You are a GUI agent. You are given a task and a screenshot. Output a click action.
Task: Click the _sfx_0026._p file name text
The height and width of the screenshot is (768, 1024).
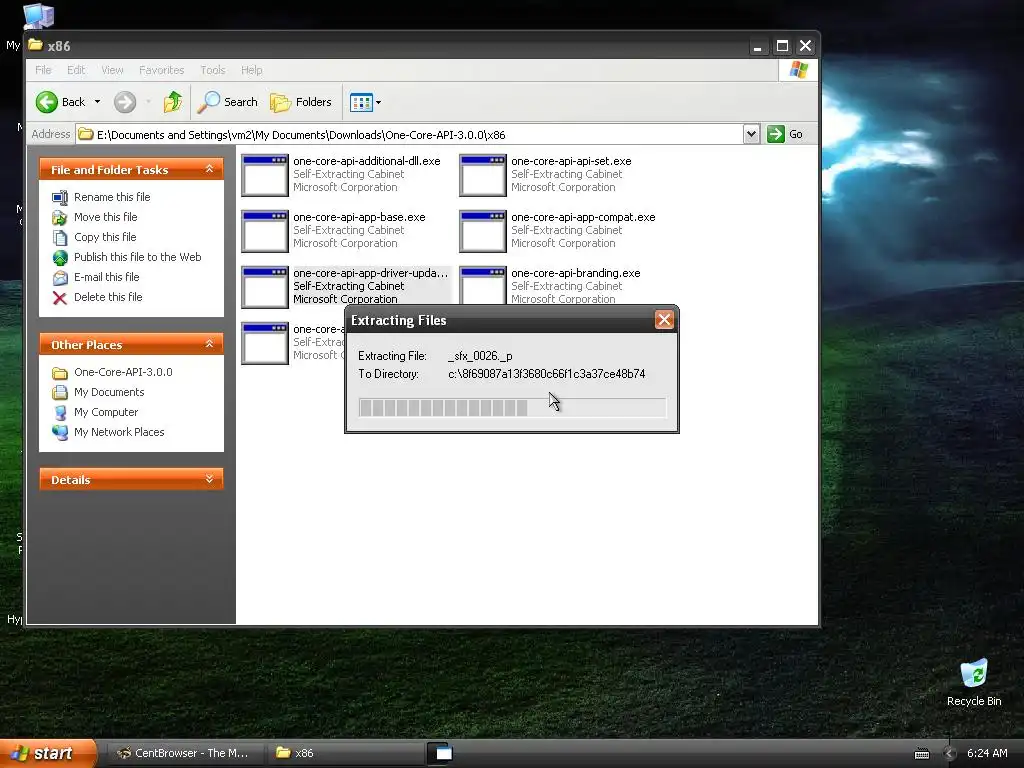point(480,356)
